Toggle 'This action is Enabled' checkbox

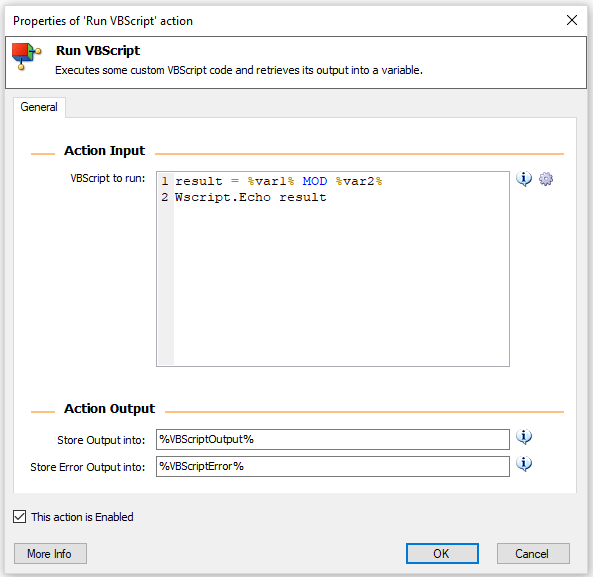click(20, 517)
